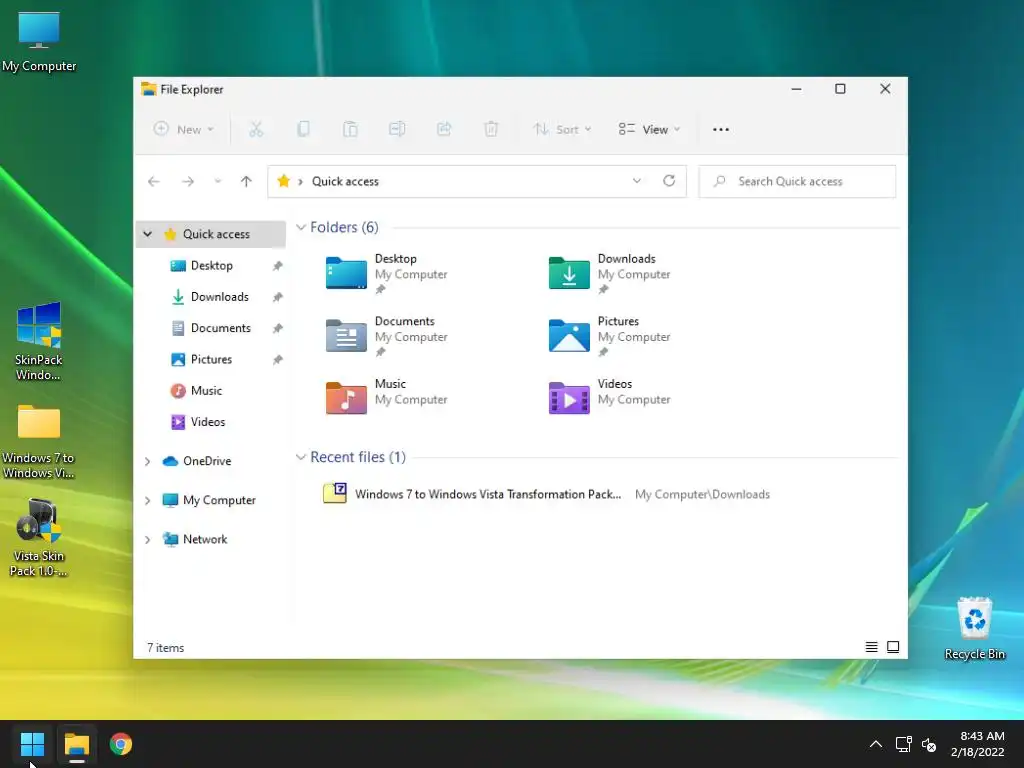The image size is (1024, 768).
Task: Open the New dropdown menu
Action: [184, 129]
